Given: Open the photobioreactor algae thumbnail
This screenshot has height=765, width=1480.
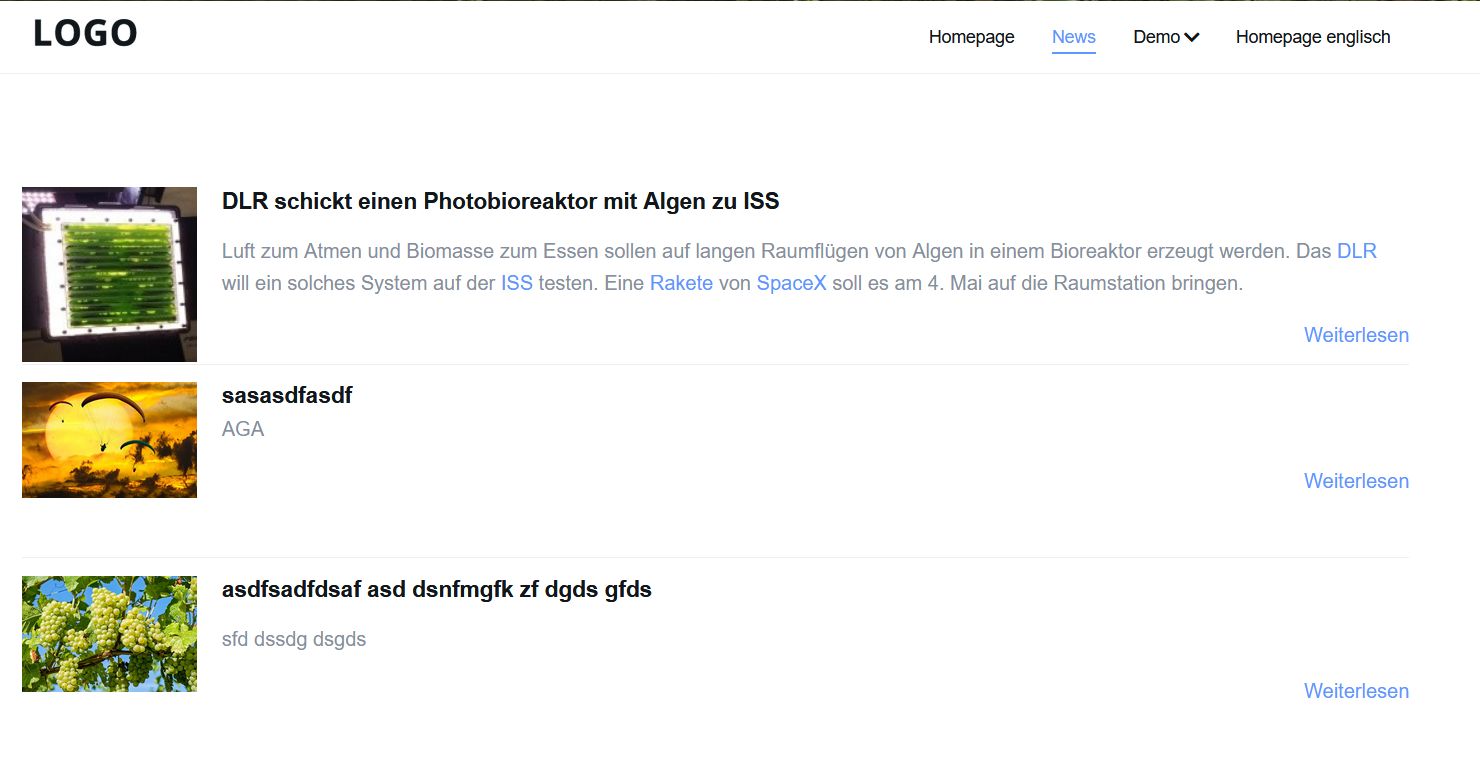Looking at the screenshot, I should point(109,274).
